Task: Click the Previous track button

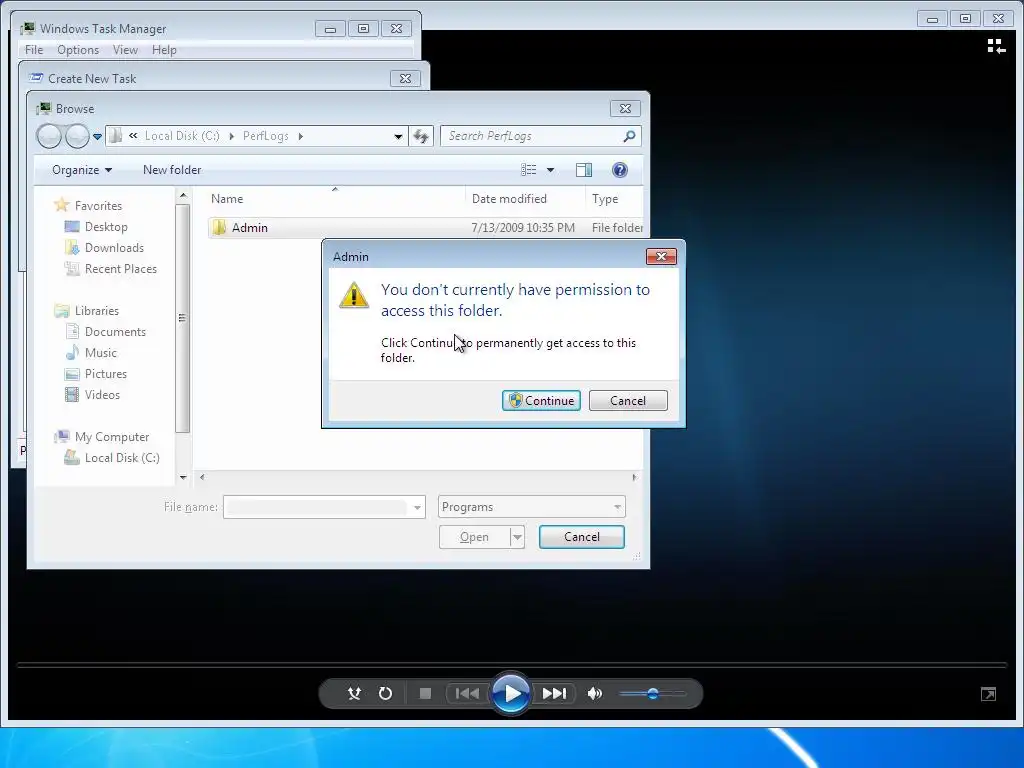Action: click(467, 693)
